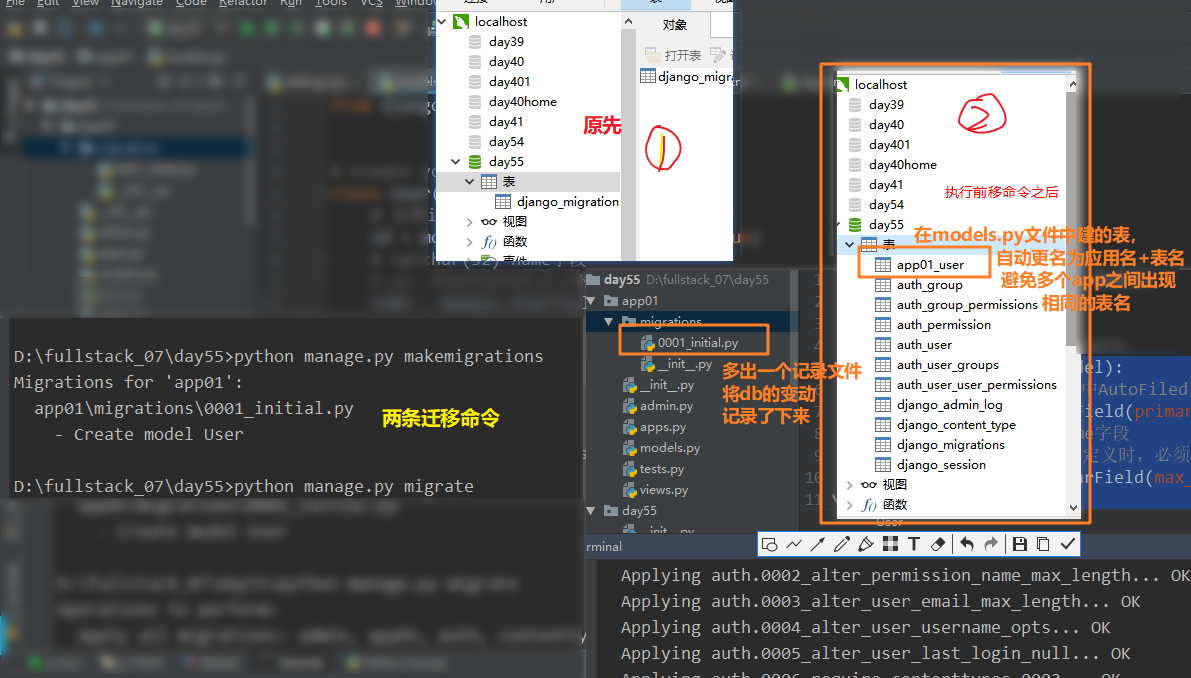
Task: Open tests.py in project tree
Action: tap(662, 468)
